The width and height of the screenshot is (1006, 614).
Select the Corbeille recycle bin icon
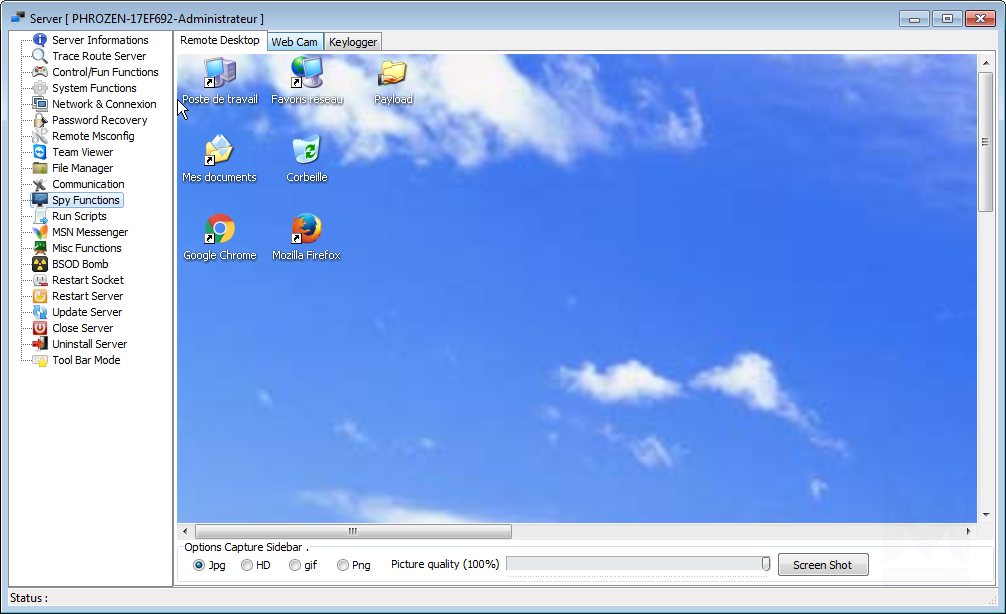pos(307,151)
